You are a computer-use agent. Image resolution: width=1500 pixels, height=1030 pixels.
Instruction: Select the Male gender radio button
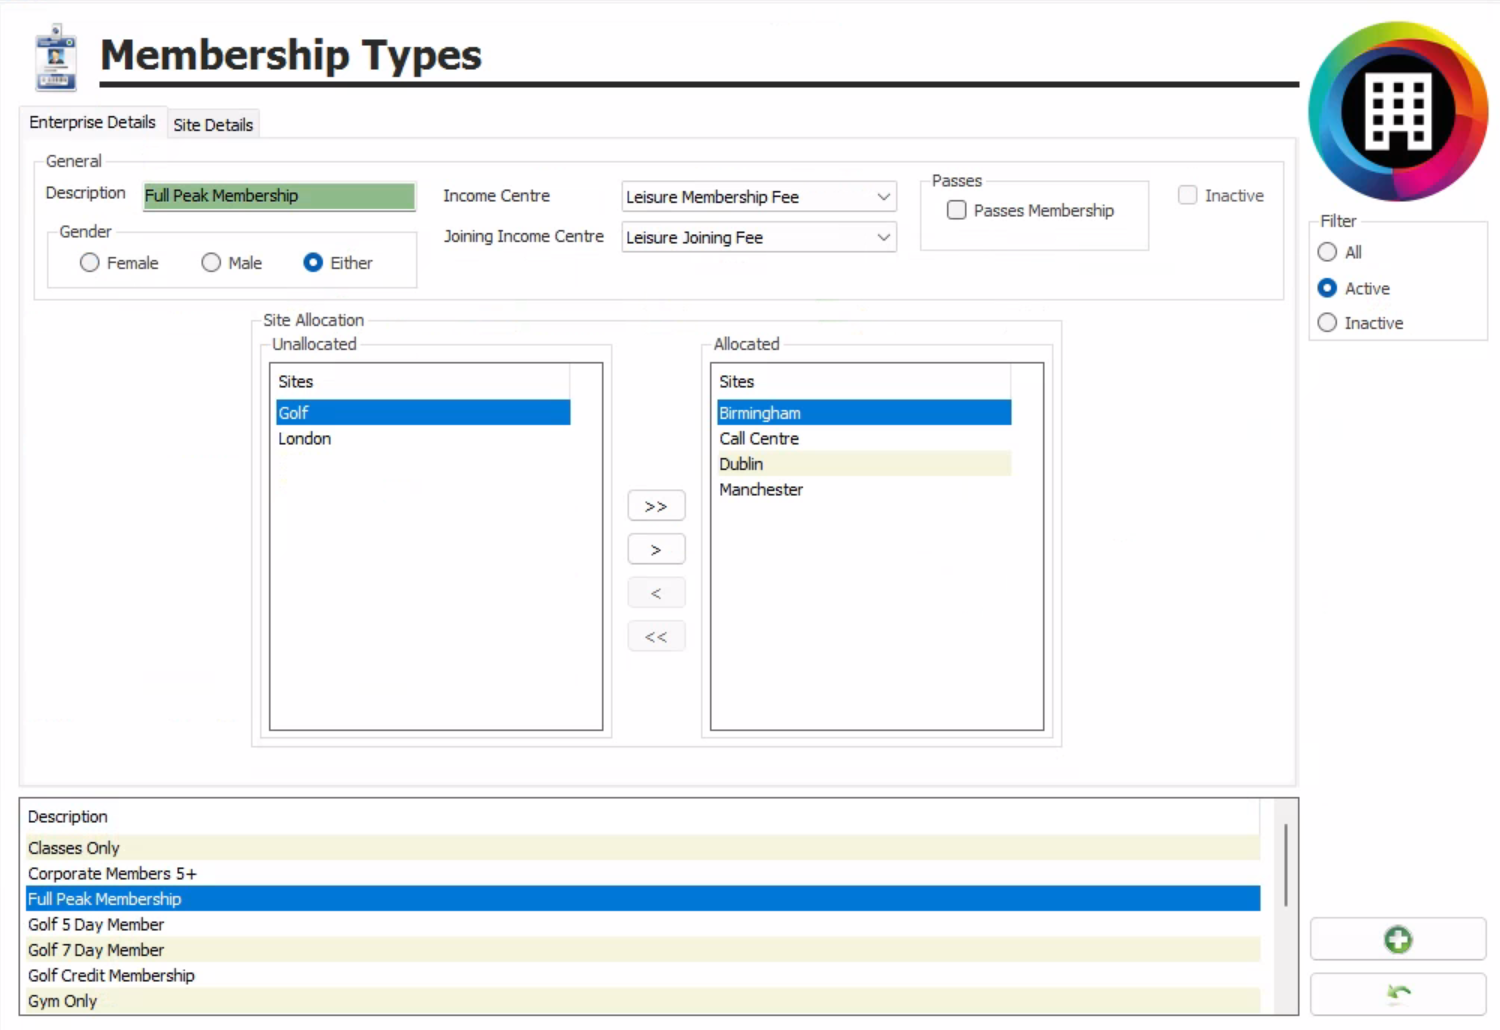point(211,263)
